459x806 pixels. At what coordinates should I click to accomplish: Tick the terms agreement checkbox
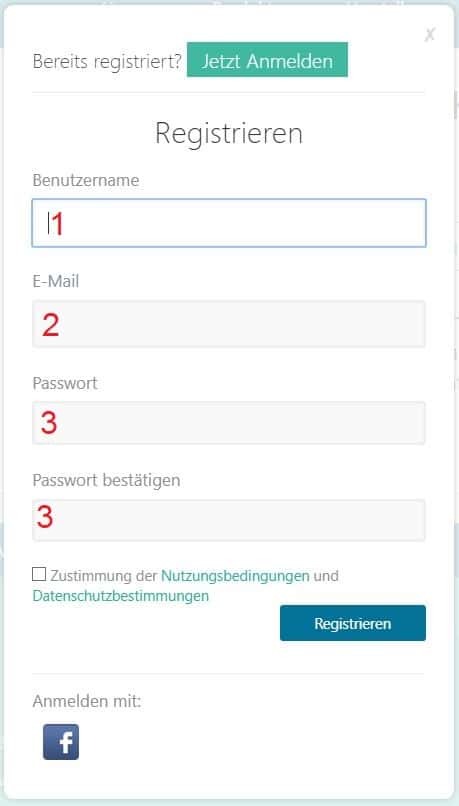[39, 574]
